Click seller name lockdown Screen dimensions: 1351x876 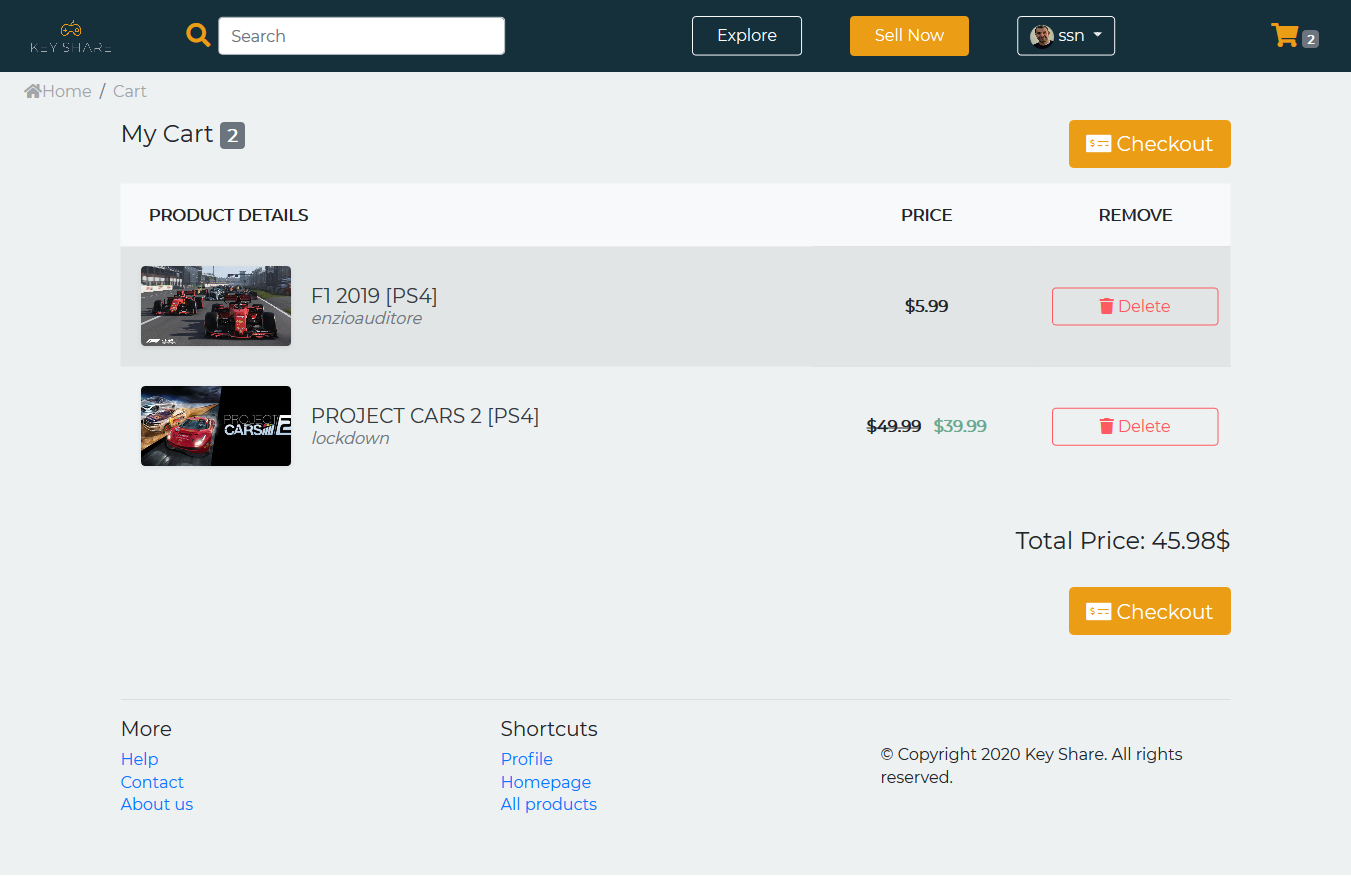click(x=350, y=439)
